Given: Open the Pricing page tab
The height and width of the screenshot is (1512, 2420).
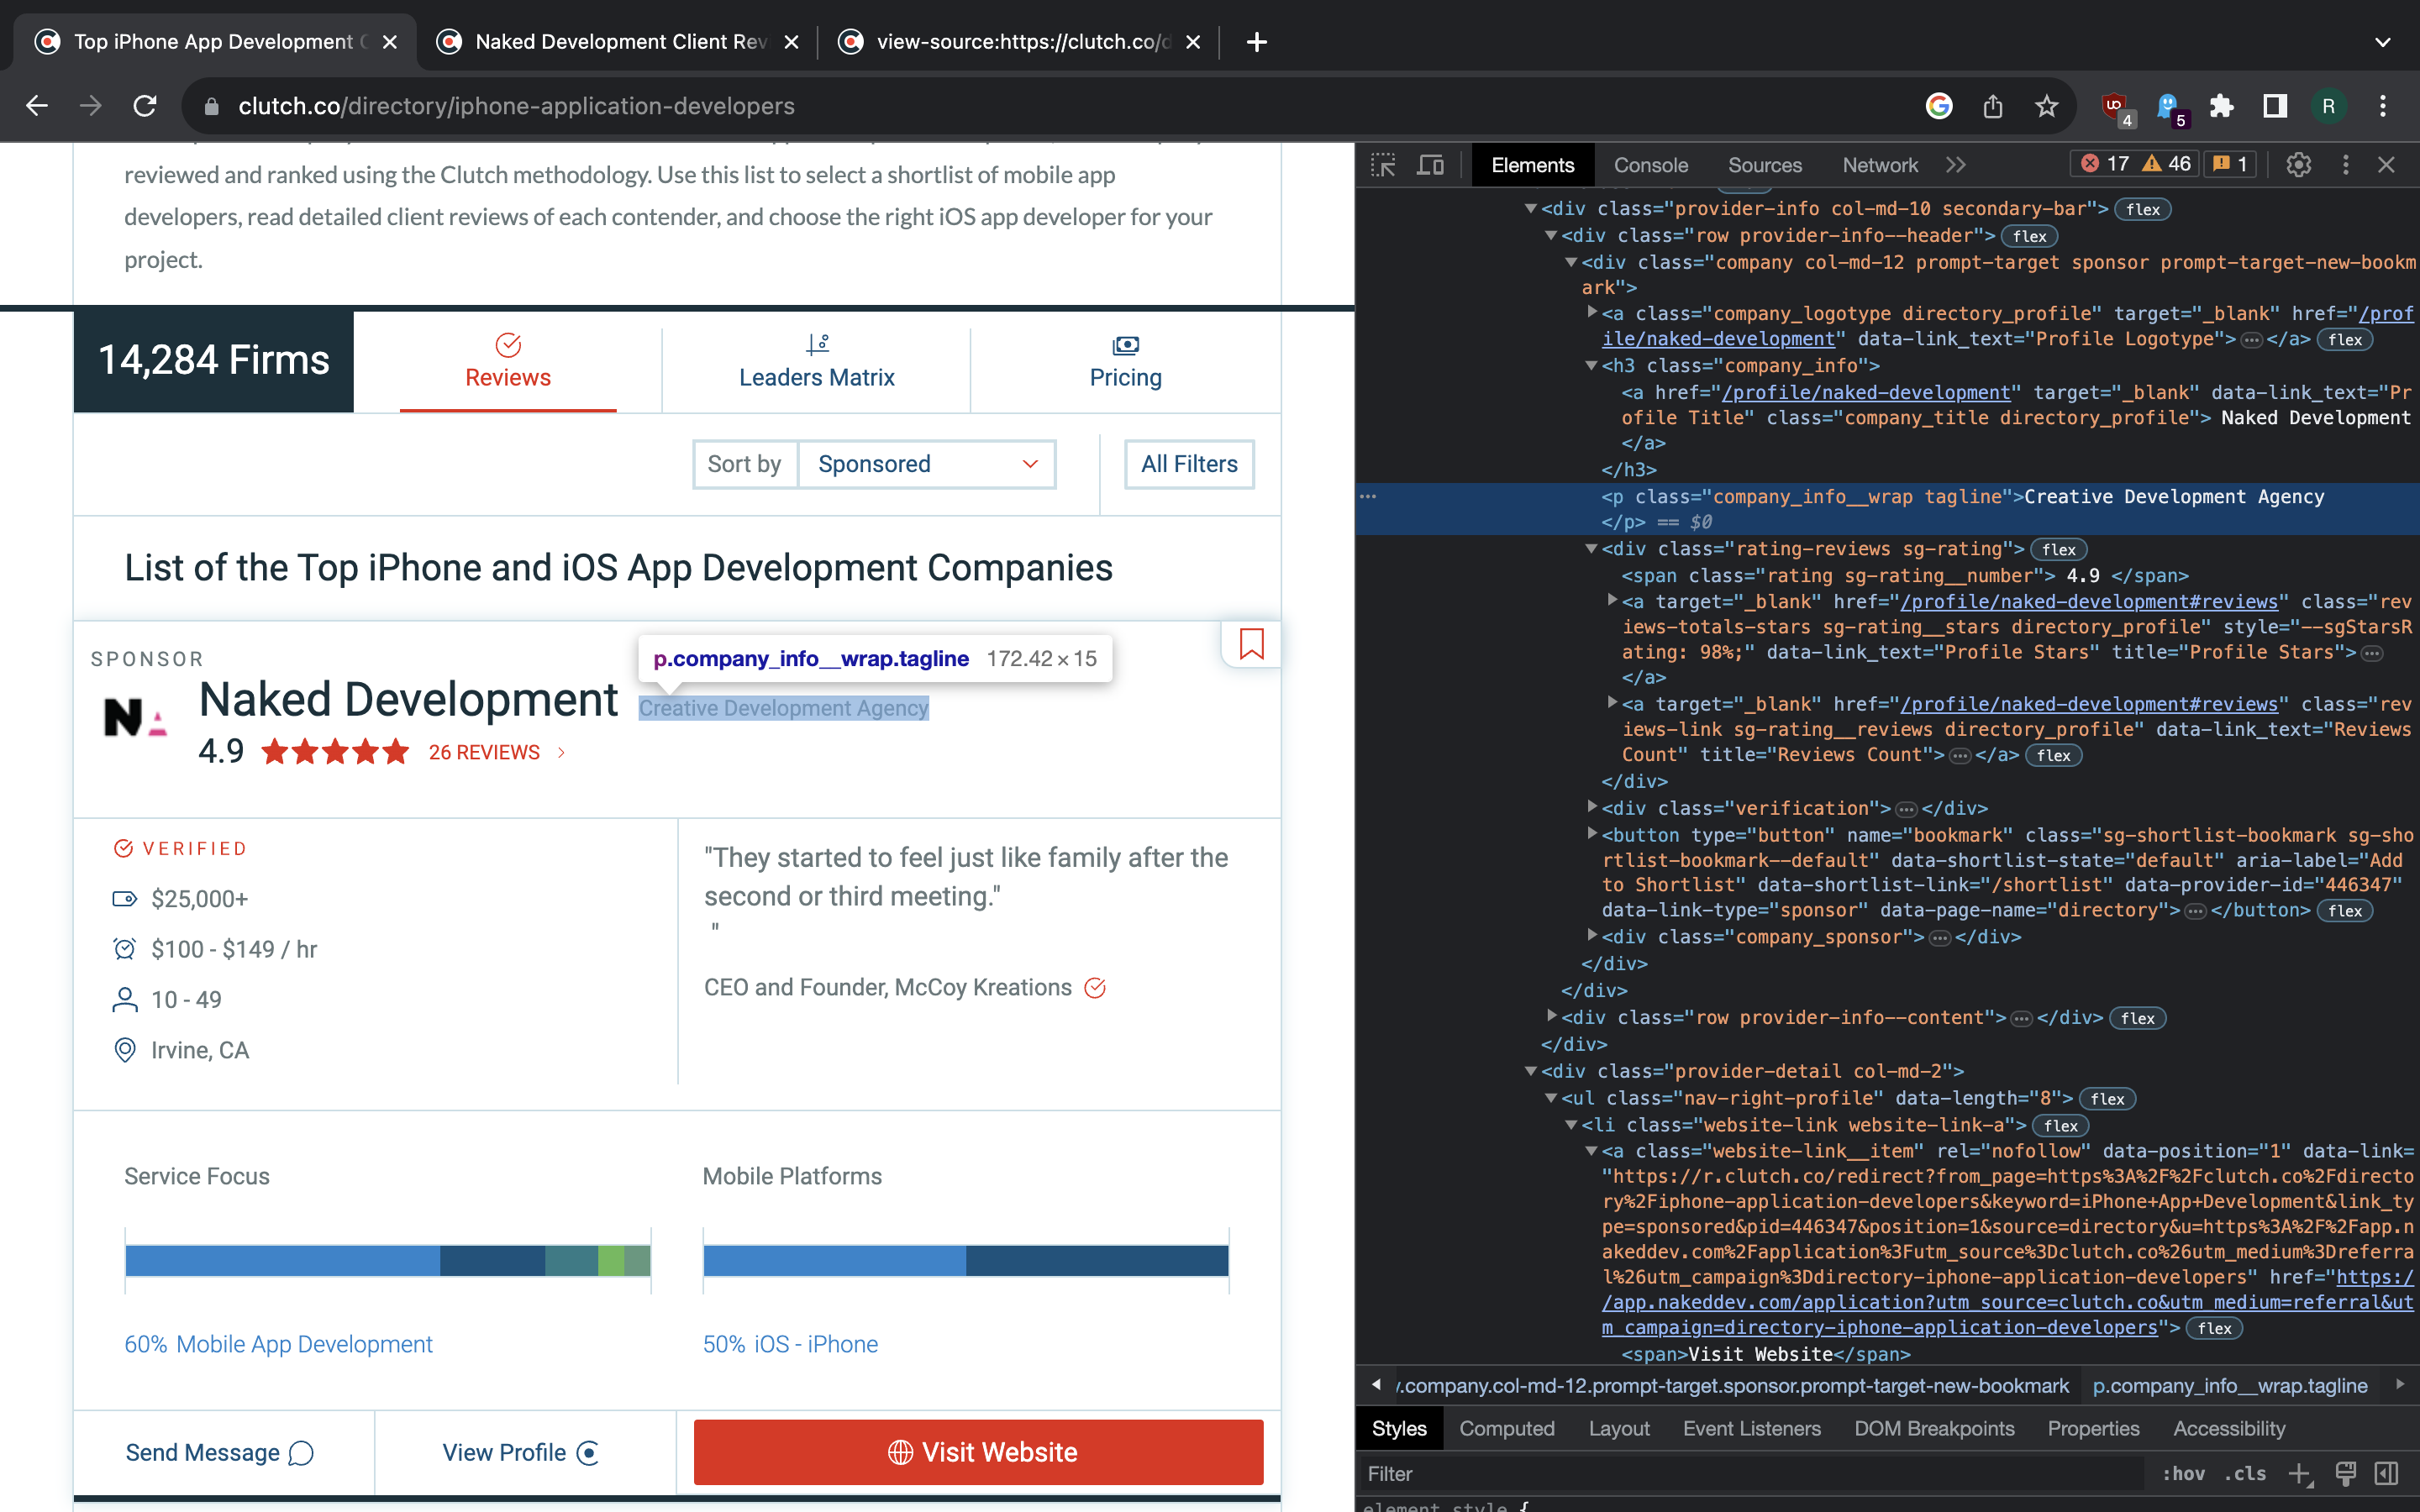Looking at the screenshot, I should pos(1125,362).
